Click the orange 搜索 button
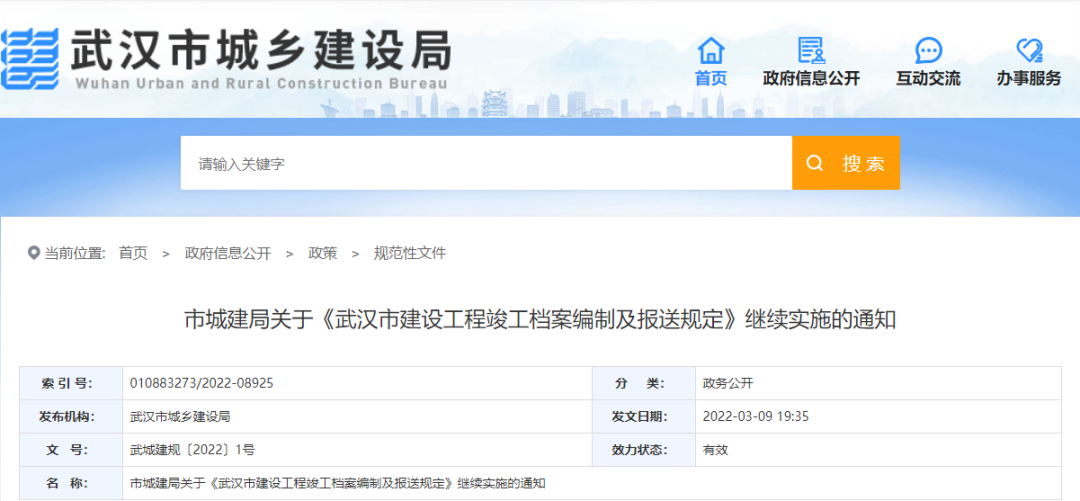 [x=846, y=163]
